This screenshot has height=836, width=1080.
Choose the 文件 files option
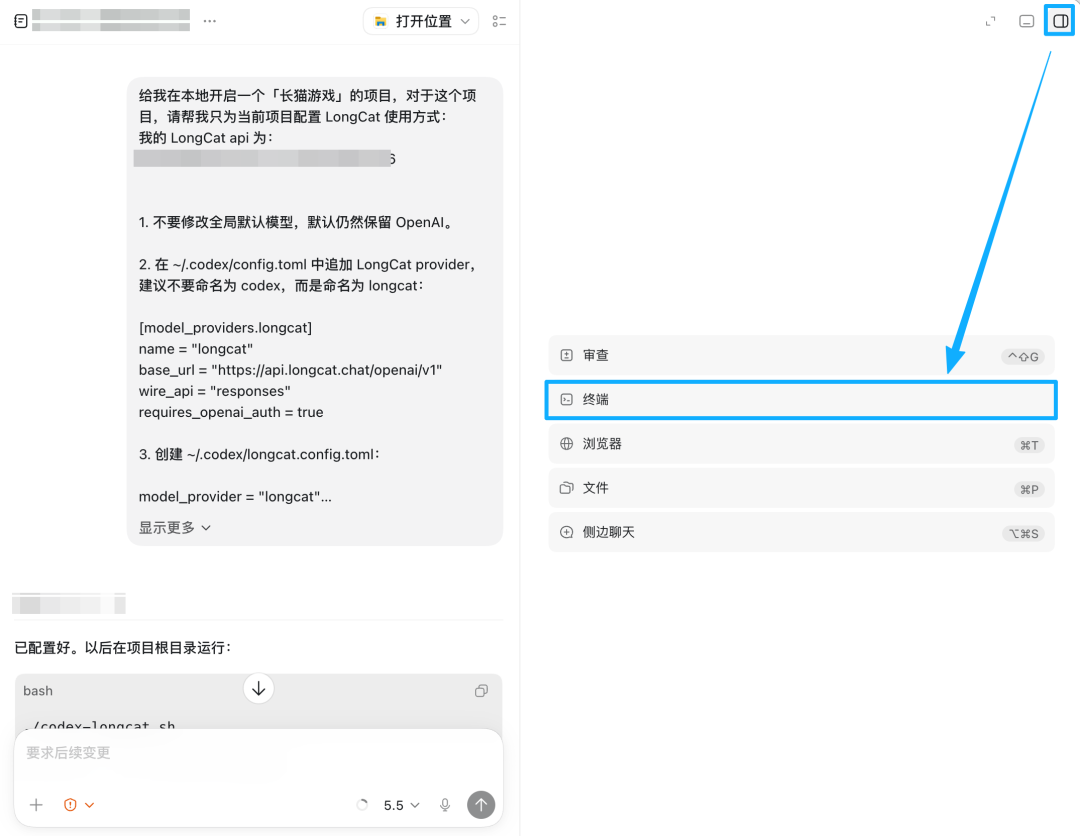[x=801, y=488]
